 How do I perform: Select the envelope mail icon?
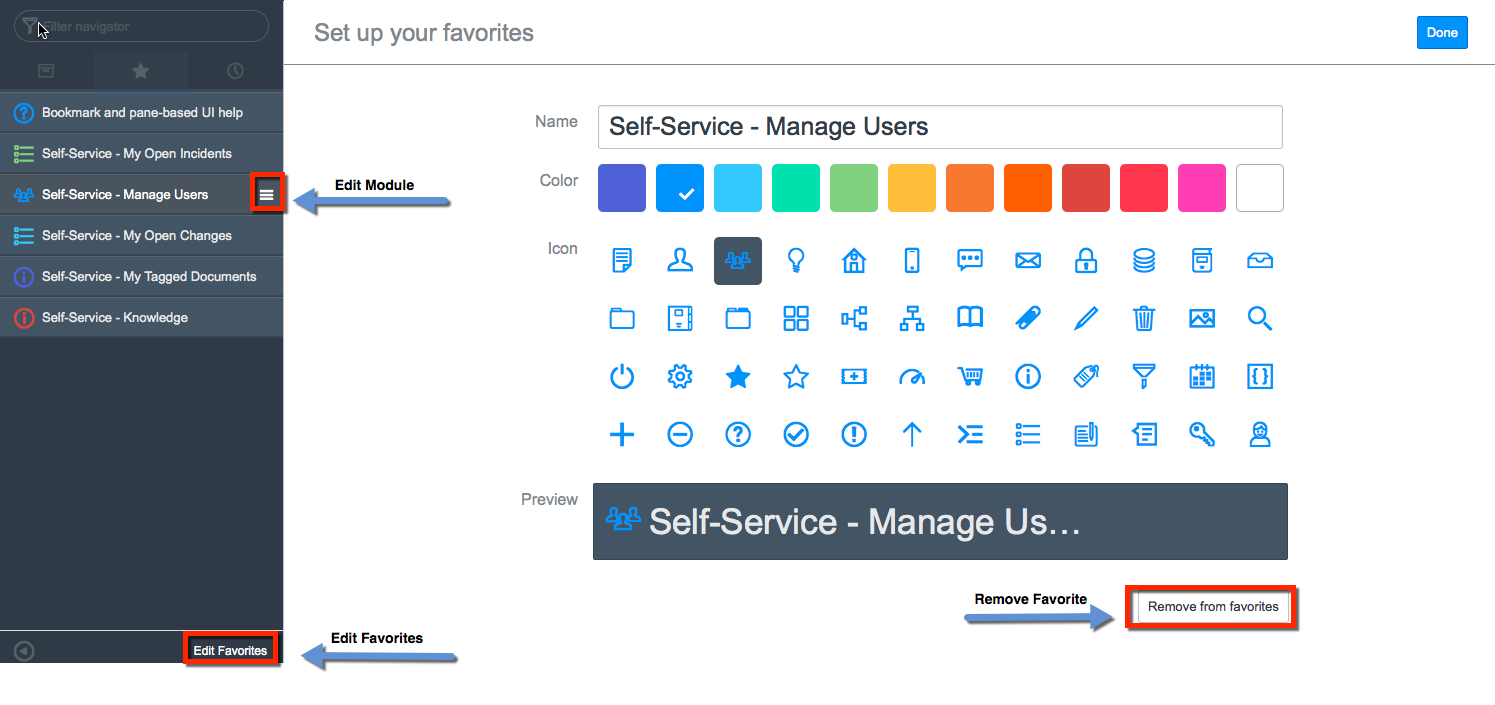tap(1028, 261)
